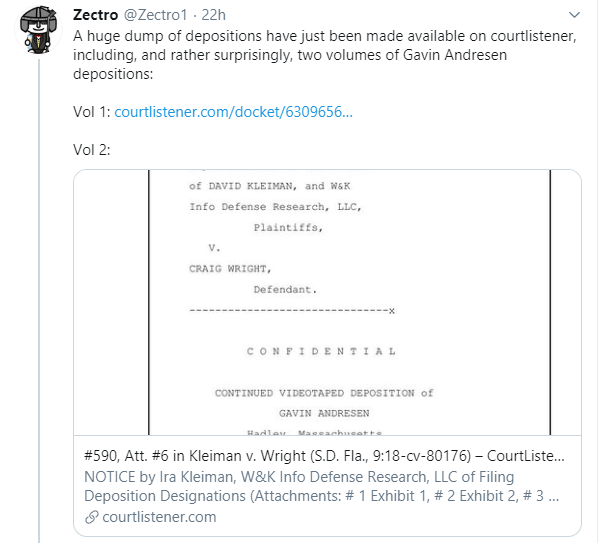Follow the Vol 1 courtlistener.com/docket link

pos(233,112)
